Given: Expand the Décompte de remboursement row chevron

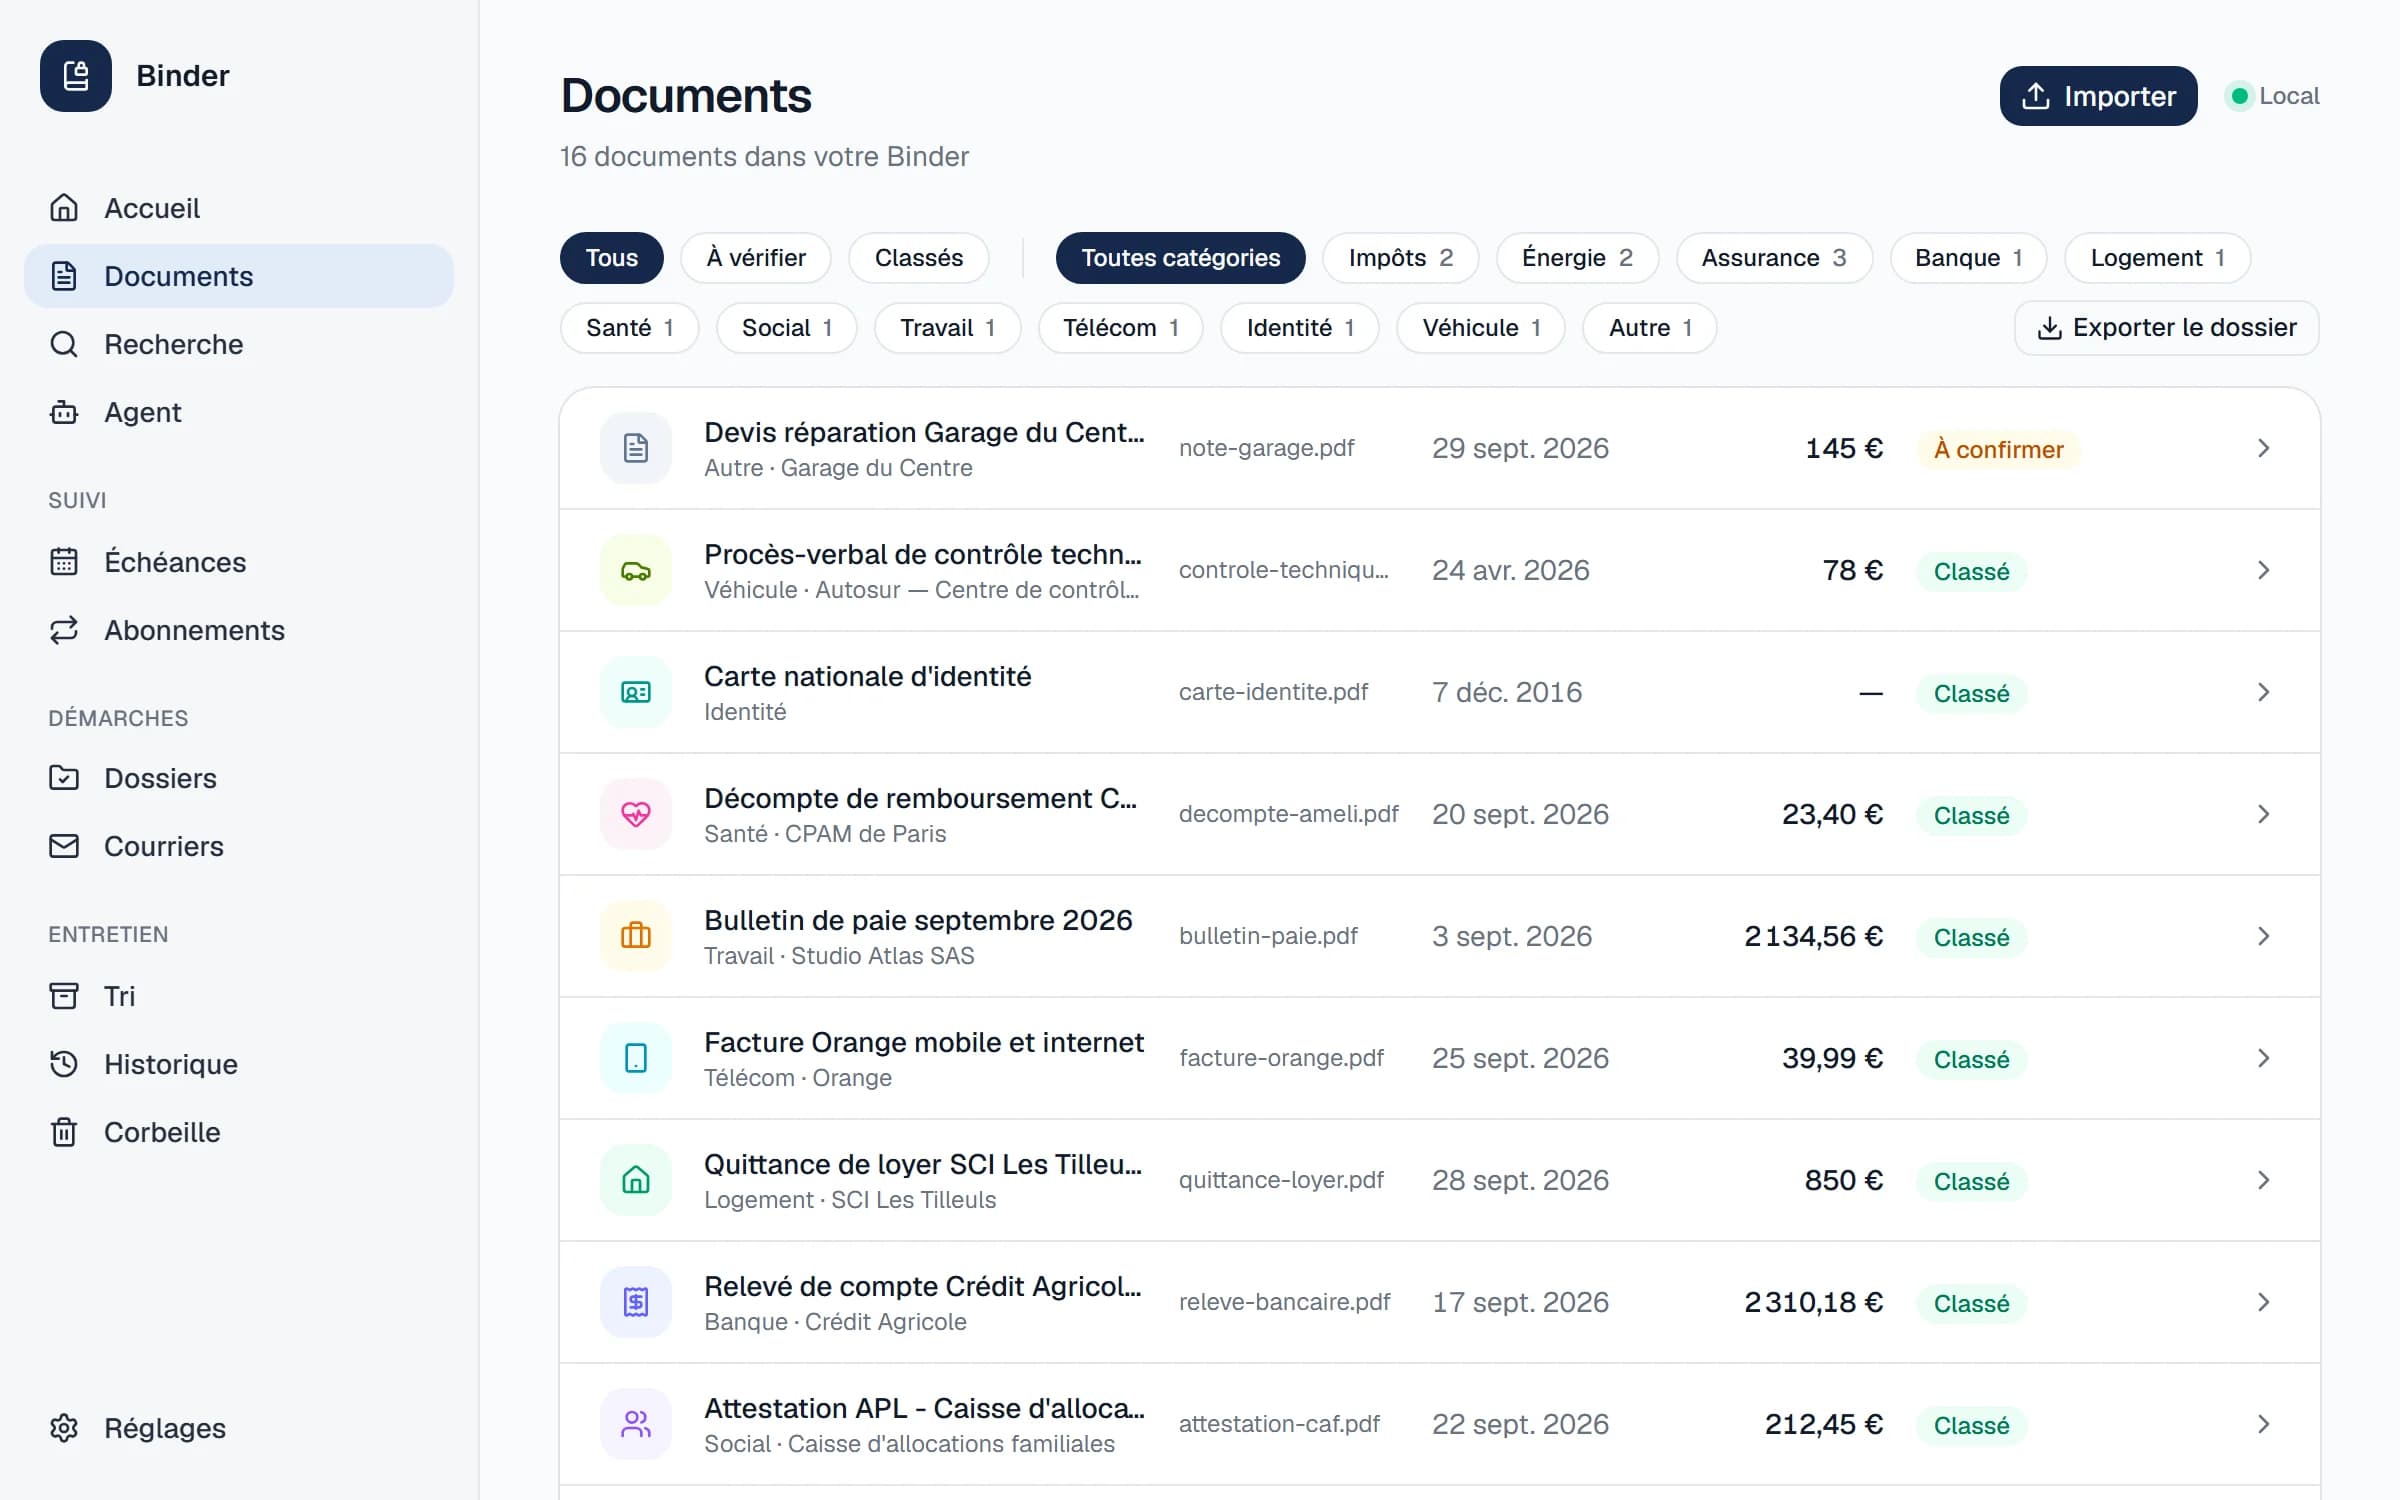Looking at the screenshot, I should [x=2264, y=814].
